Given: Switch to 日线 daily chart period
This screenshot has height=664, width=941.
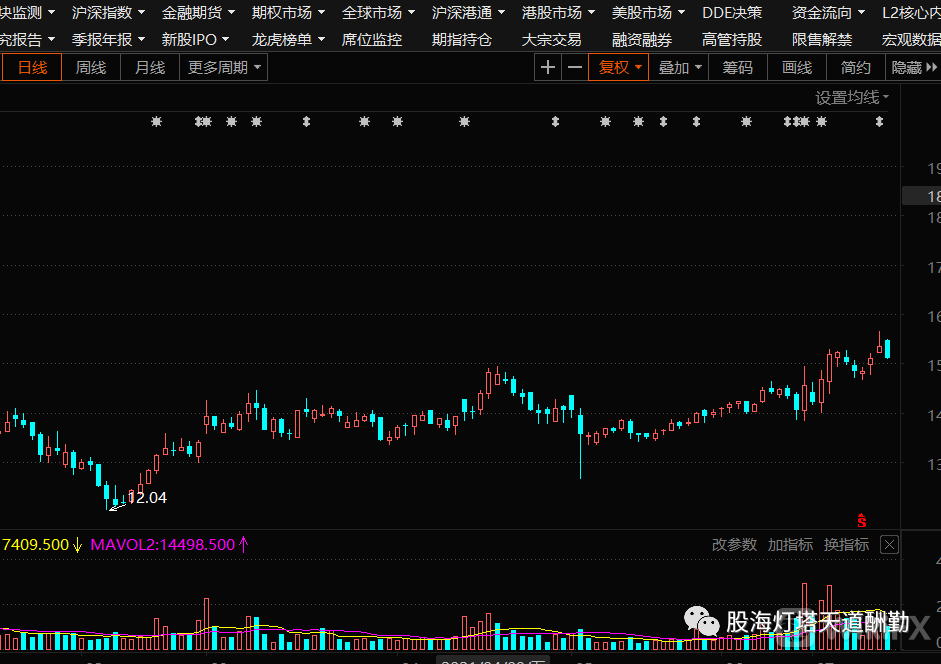Looking at the screenshot, I should click(x=32, y=67).
